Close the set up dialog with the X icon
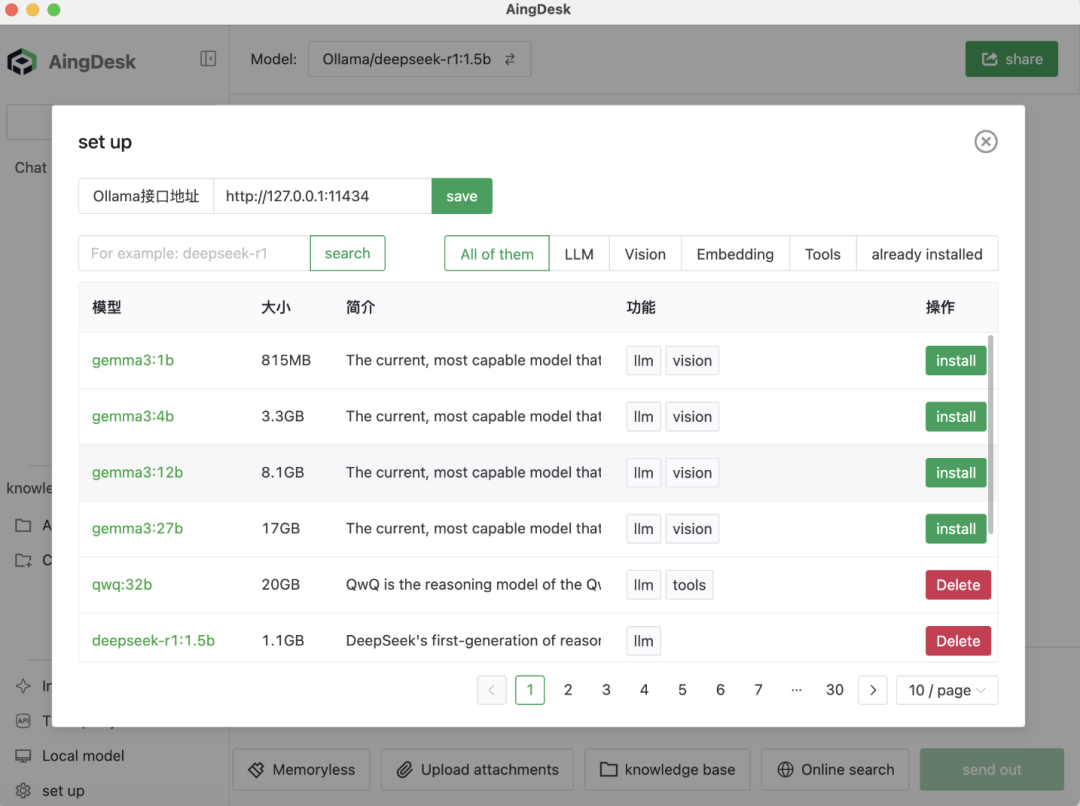1080x806 pixels. click(986, 142)
